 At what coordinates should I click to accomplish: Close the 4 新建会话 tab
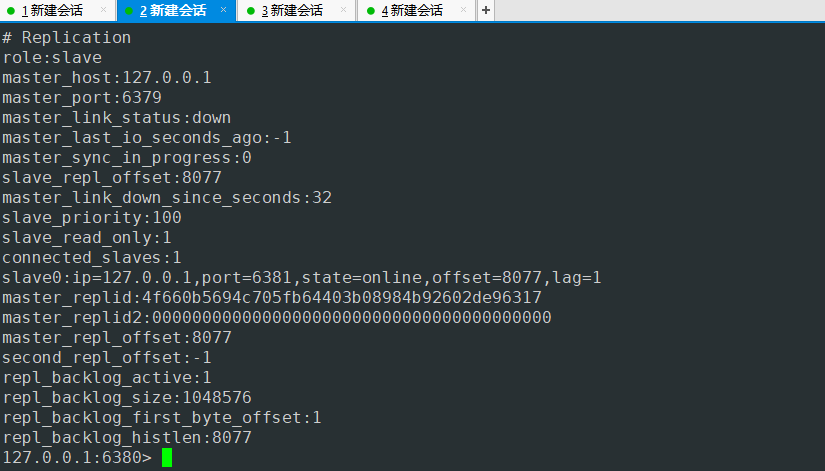(464, 10)
